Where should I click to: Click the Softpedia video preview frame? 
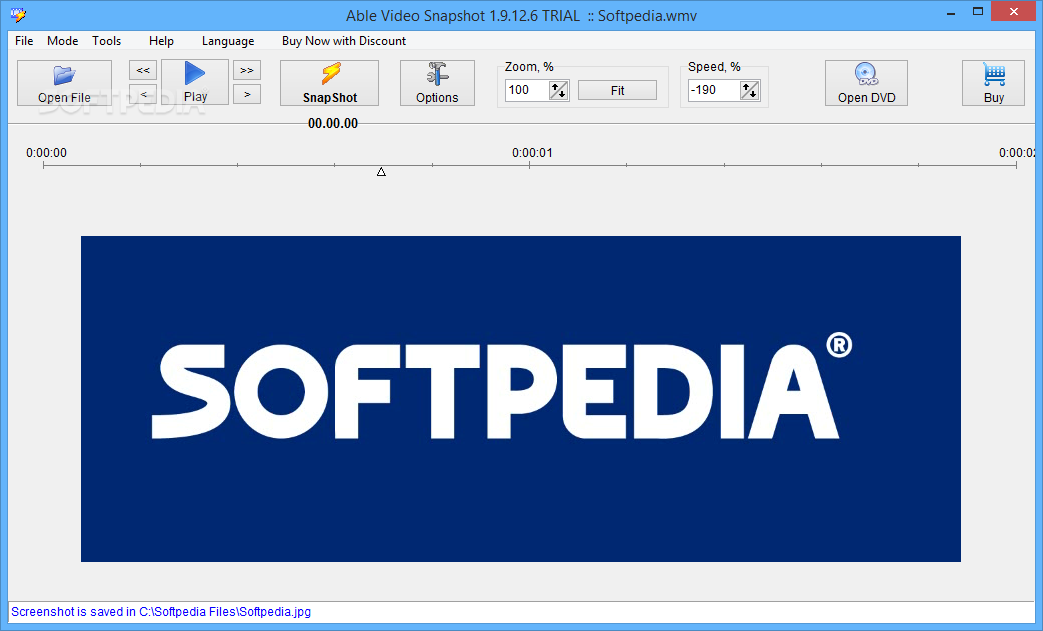pyautogui.click(x=521, y=399)
